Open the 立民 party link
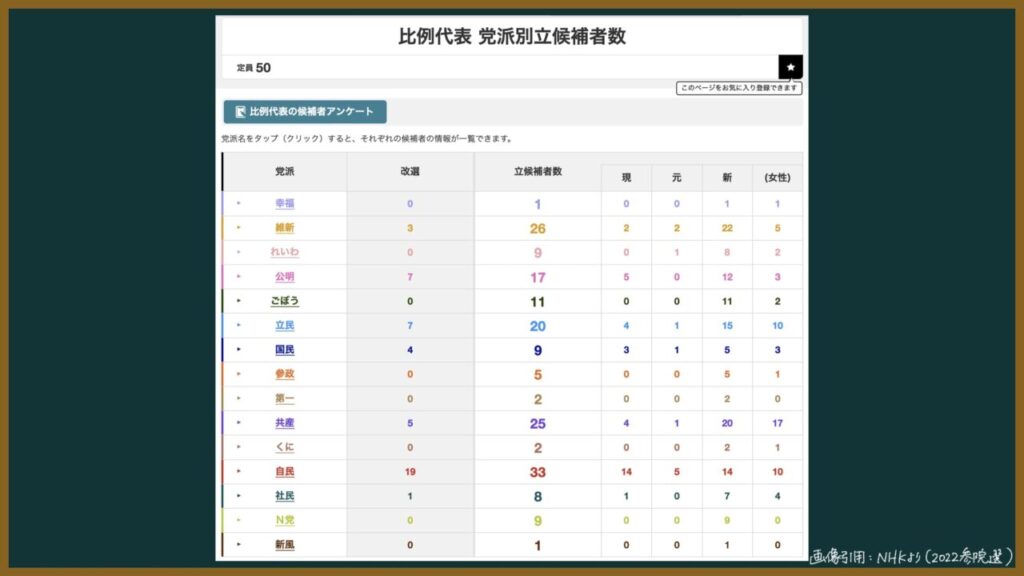 pos(285,326)
